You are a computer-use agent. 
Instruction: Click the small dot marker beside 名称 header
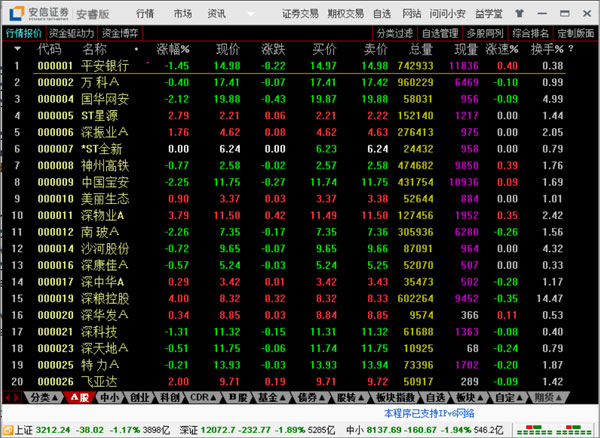point(136,49)
